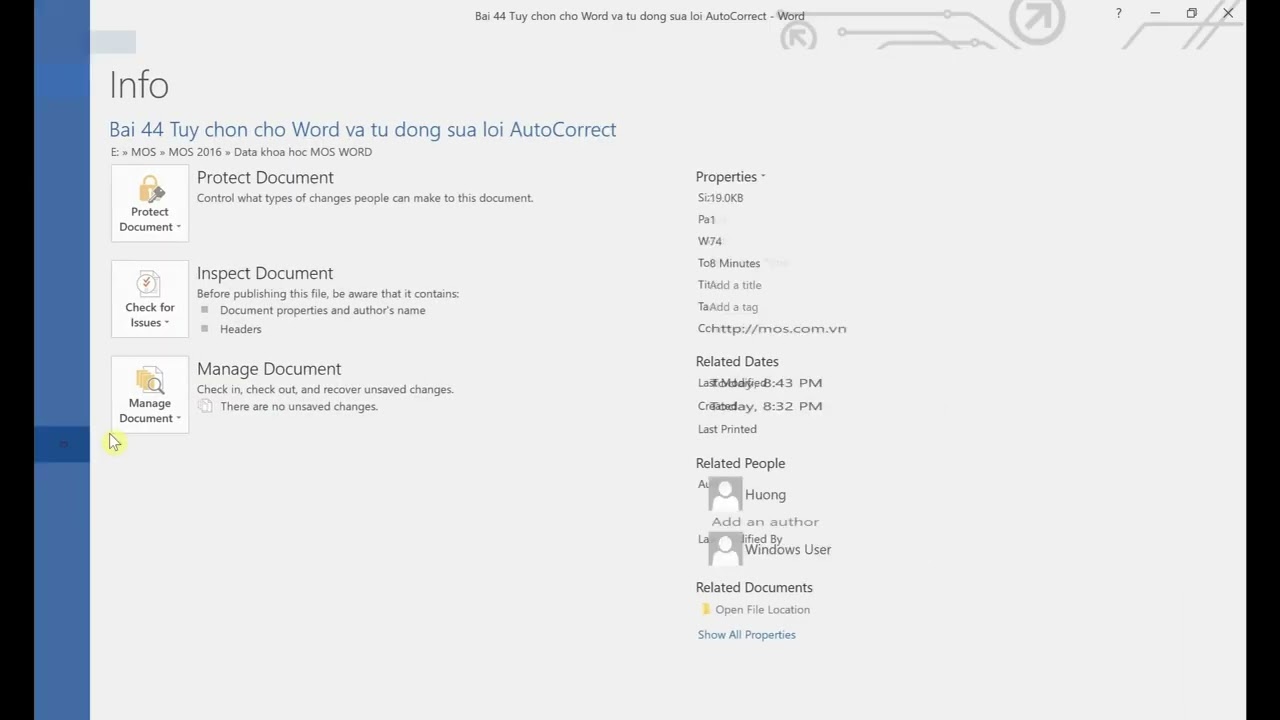Click the 8 Minutes editing time value
1280x720 pixels.
[x=735, y=263]
